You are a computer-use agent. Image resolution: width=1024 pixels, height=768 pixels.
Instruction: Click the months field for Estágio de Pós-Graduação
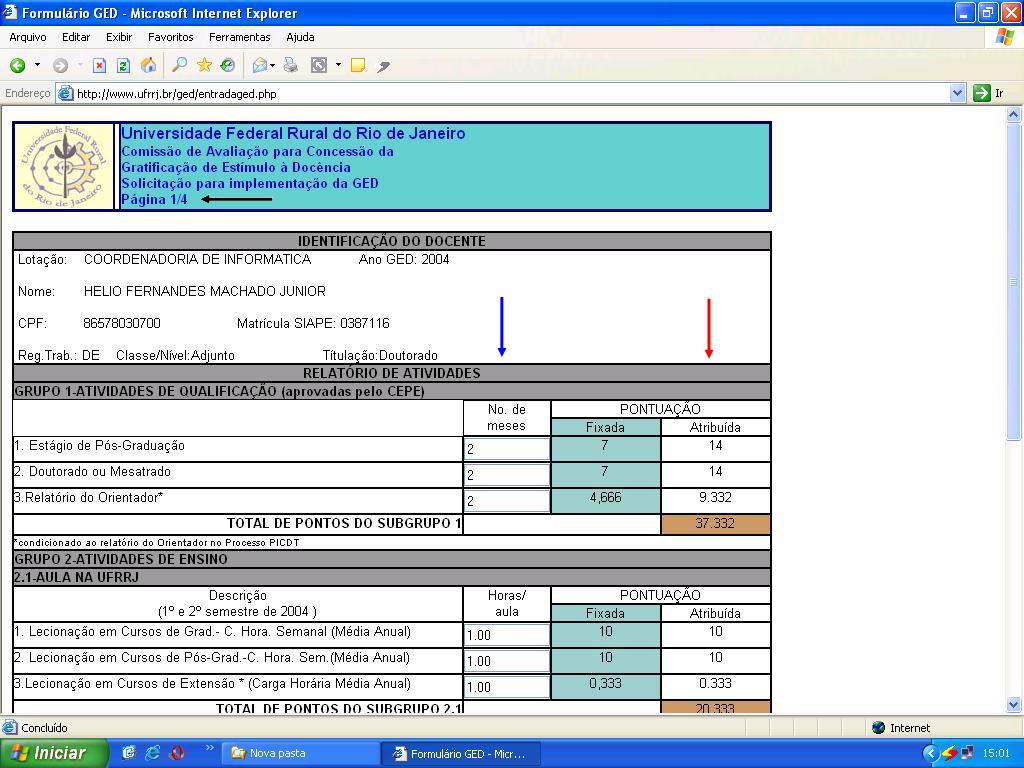coord(507,449)
